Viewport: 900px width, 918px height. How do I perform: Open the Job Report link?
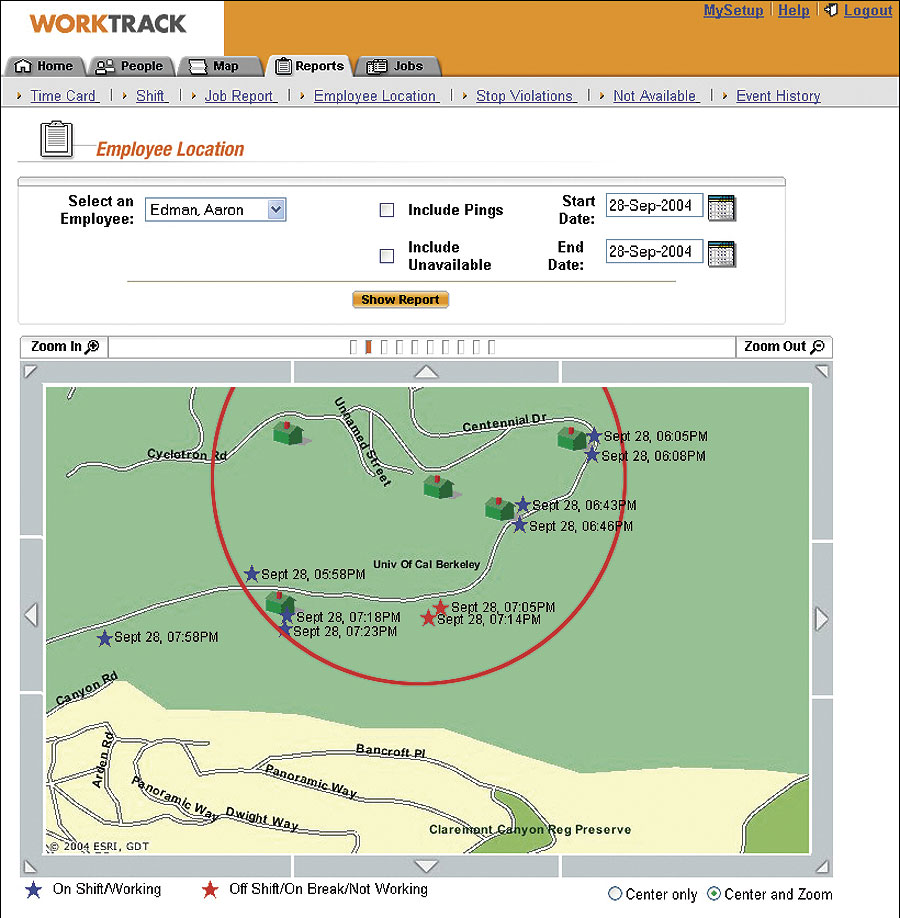click(x=240, y=95)
